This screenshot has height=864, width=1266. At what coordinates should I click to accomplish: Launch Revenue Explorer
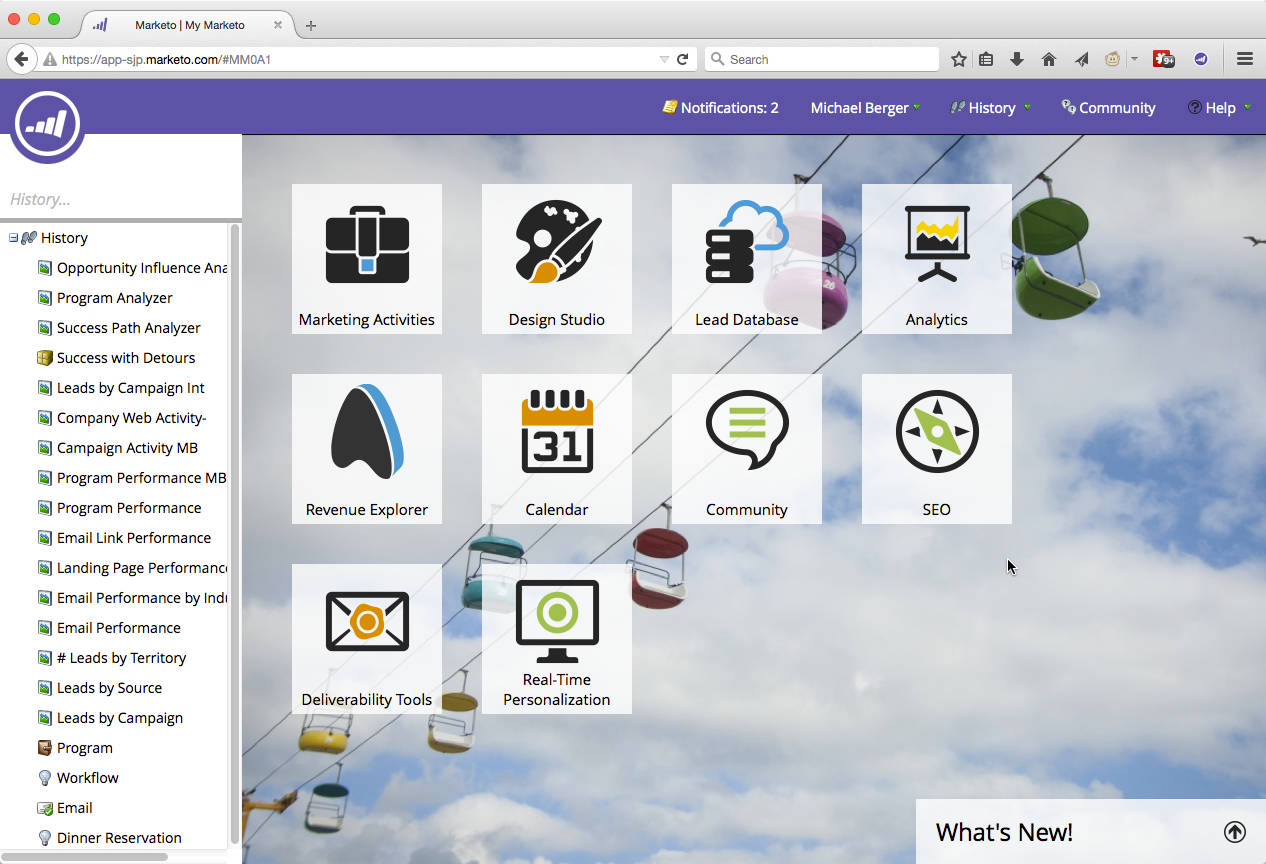pos(366,448)
